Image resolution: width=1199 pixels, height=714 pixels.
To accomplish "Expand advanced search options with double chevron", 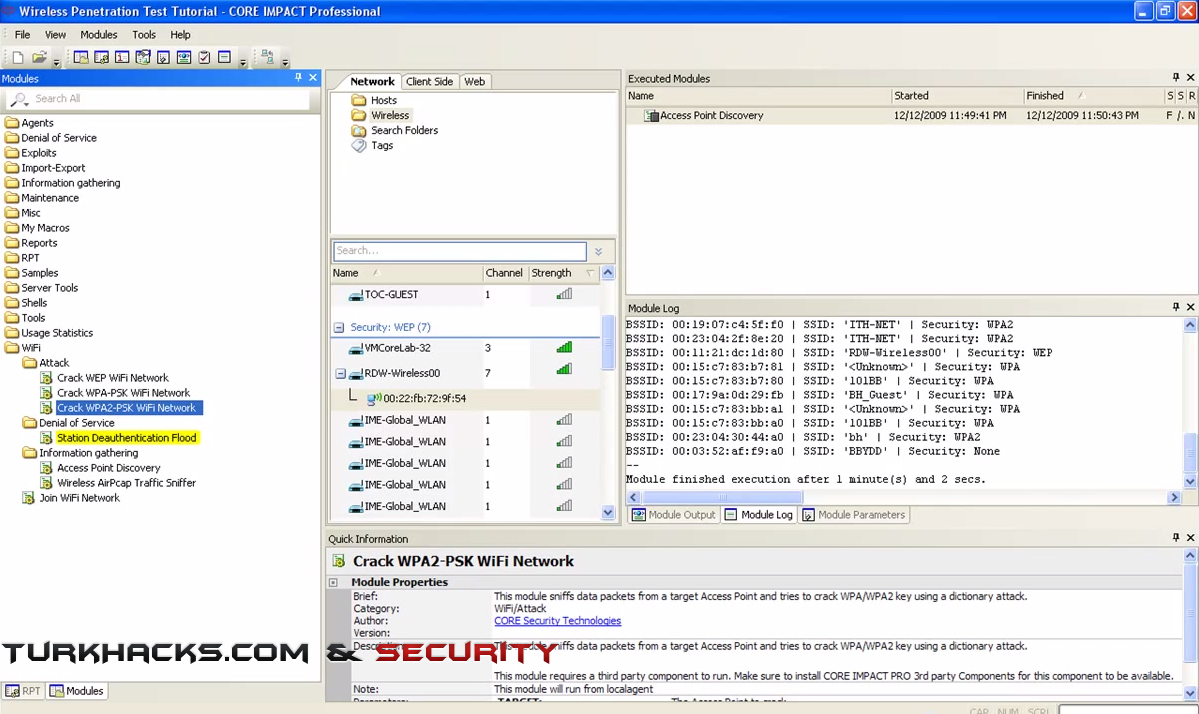I will coord(599,252).
